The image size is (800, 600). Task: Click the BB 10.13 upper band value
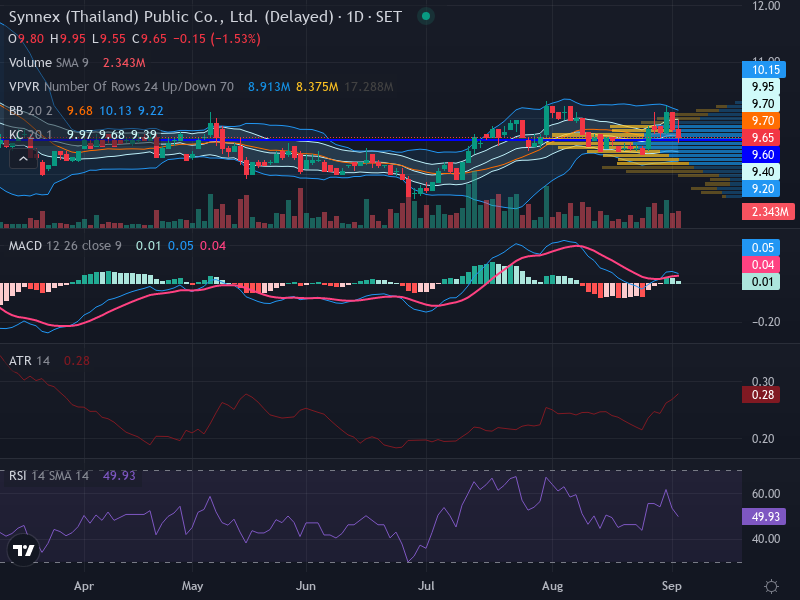pos(115,111)
